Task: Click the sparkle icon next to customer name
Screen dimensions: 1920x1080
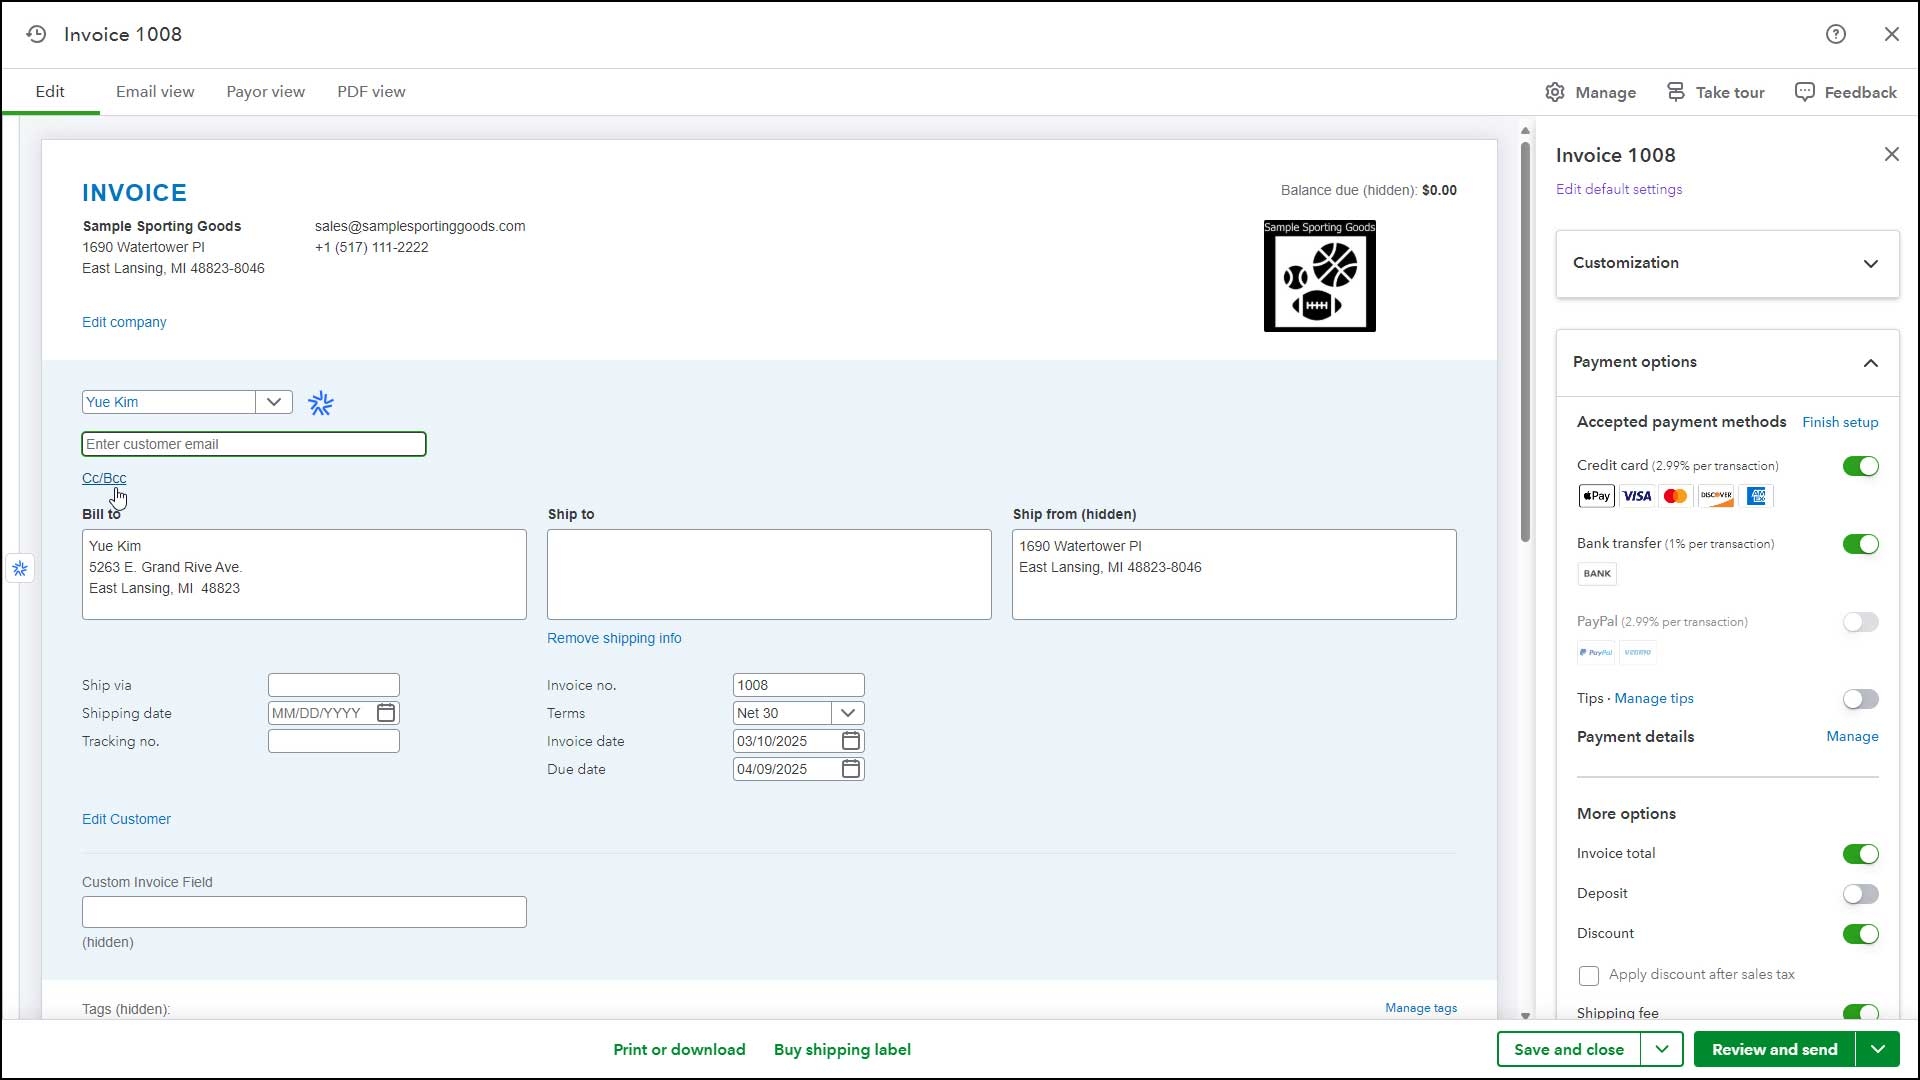Action: [321, 403]
